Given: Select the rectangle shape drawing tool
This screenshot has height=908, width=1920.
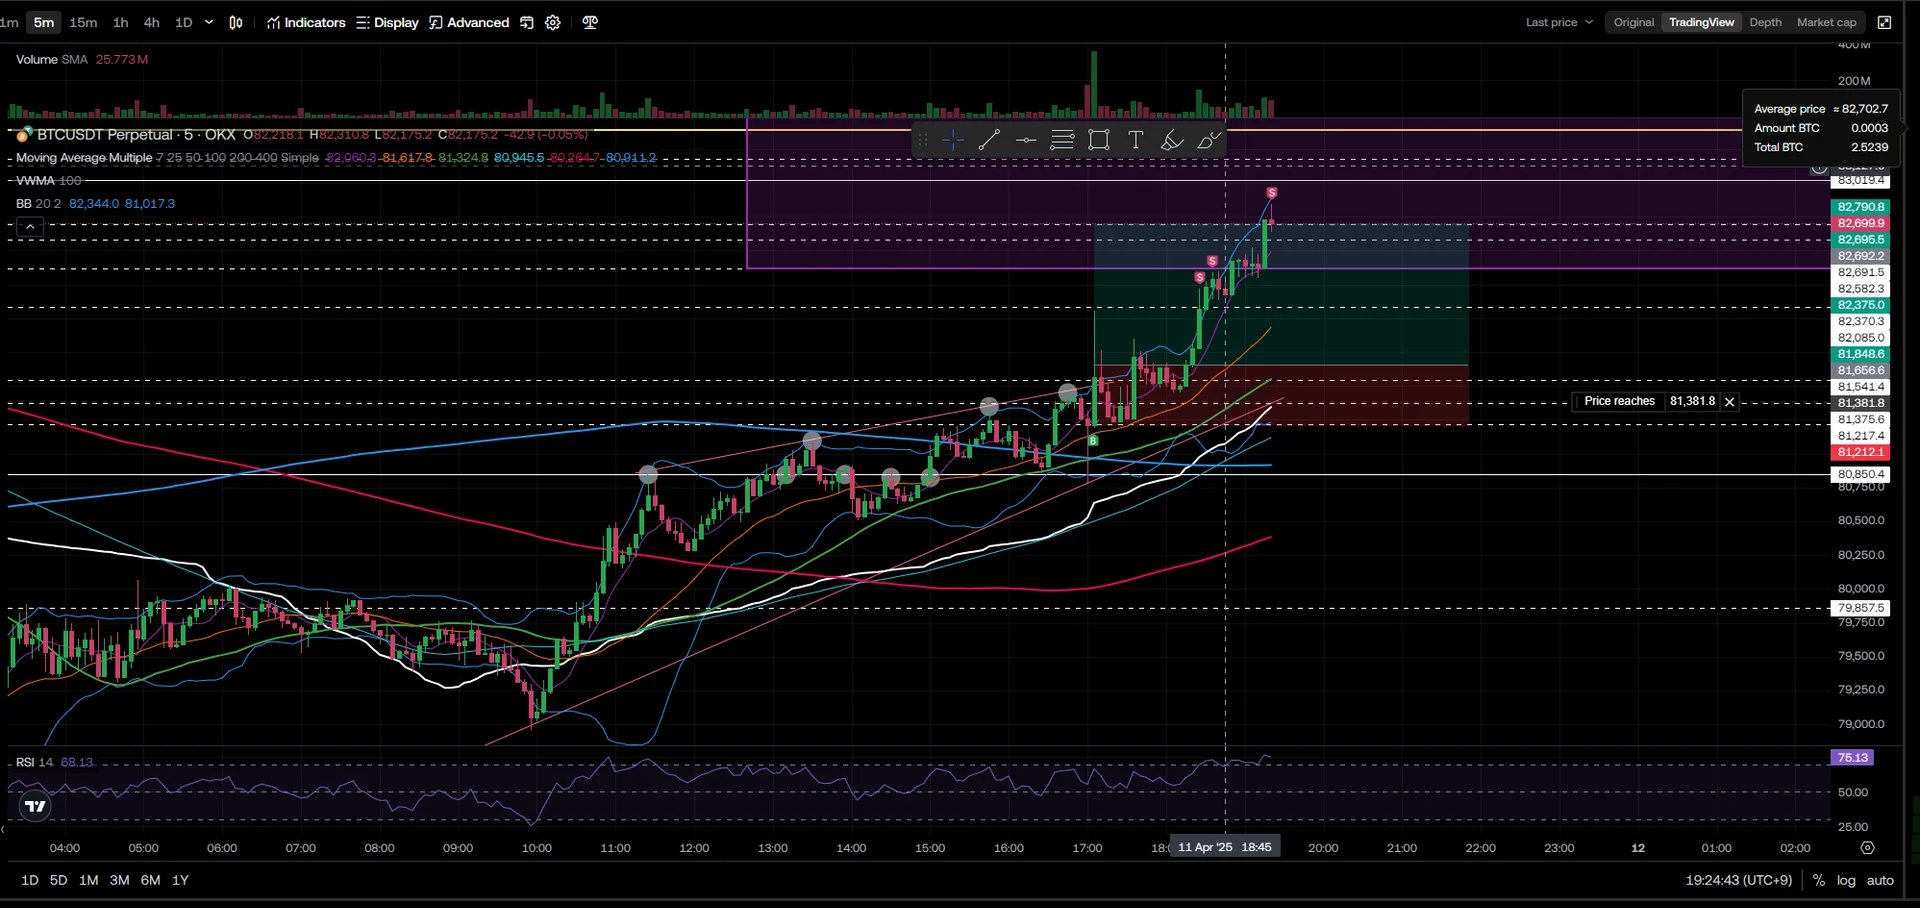Looking at the screenshot, I should (x=1099, y=141).
